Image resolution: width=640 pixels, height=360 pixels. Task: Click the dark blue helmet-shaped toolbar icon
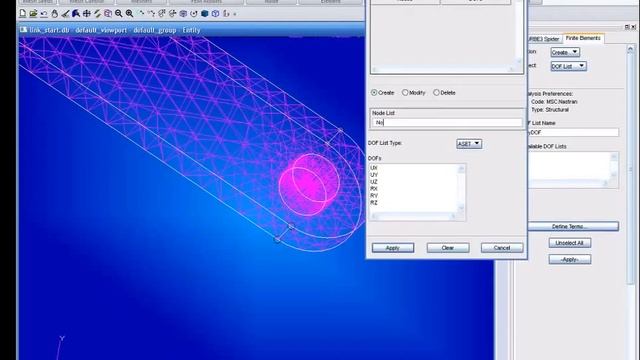[x=76, y=14]
